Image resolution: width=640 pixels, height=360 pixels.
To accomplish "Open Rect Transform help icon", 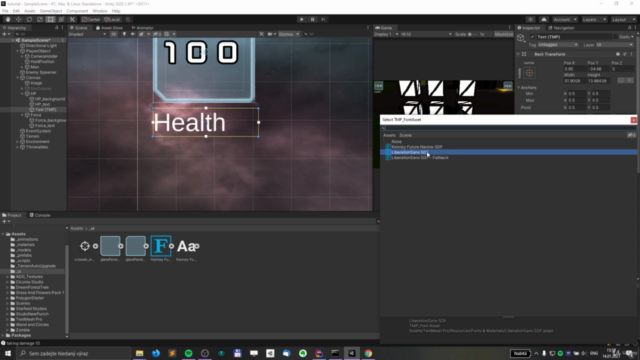I will (618, 54).
